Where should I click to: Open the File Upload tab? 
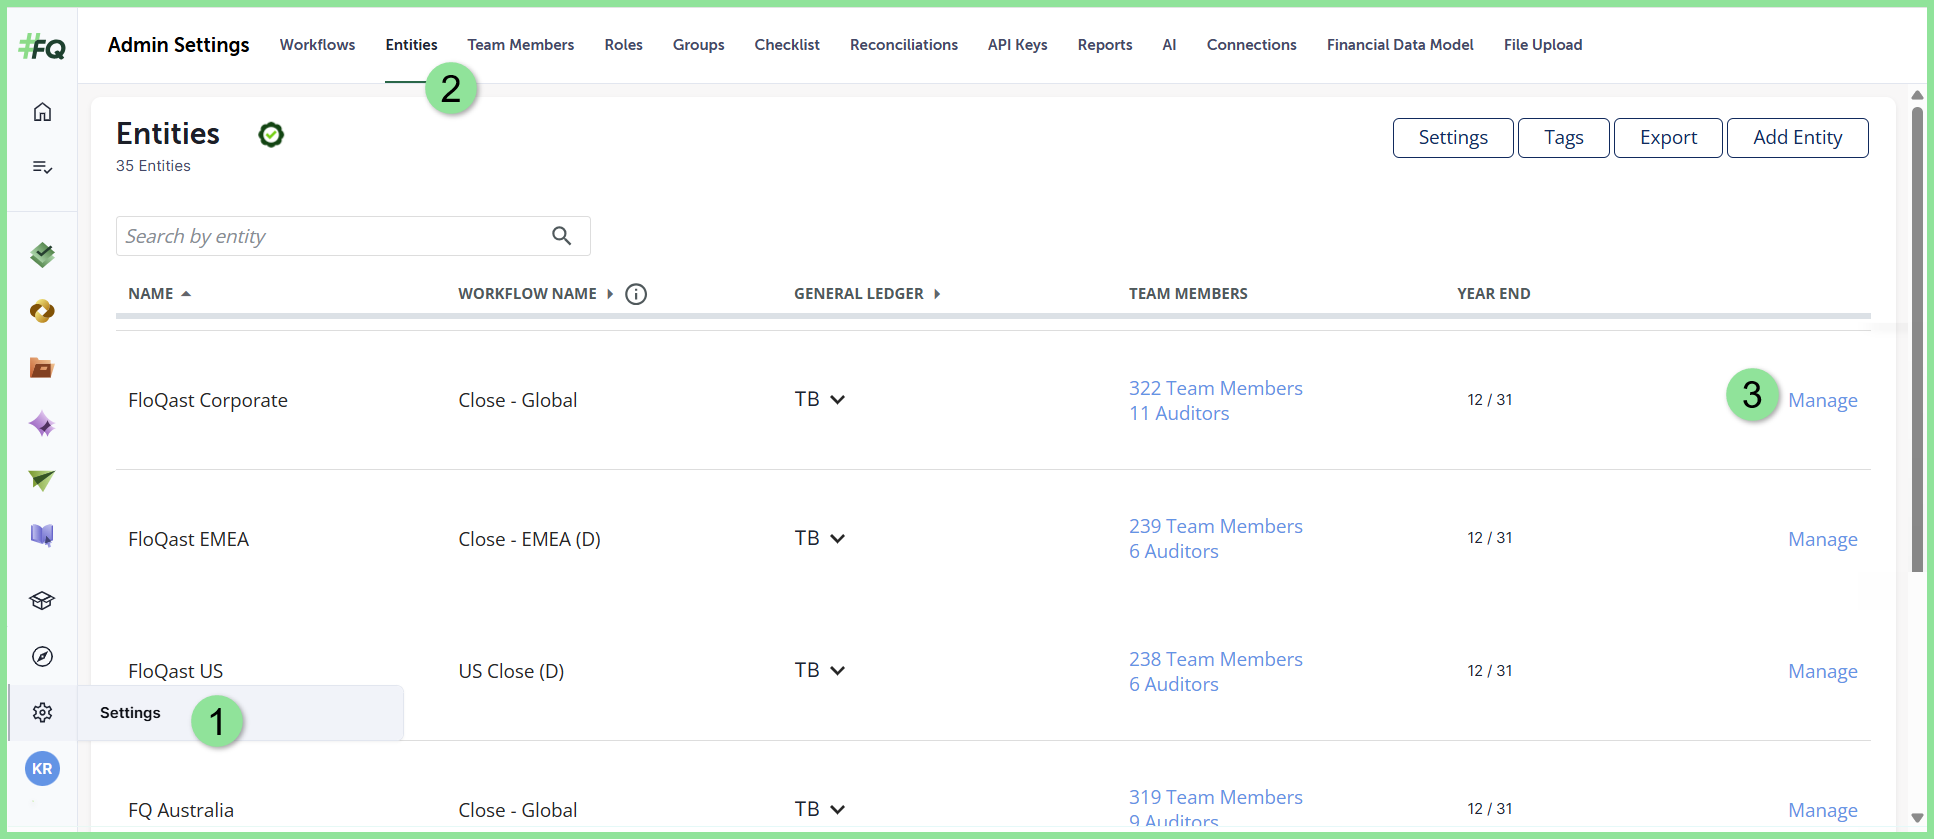click(1542, 45)
